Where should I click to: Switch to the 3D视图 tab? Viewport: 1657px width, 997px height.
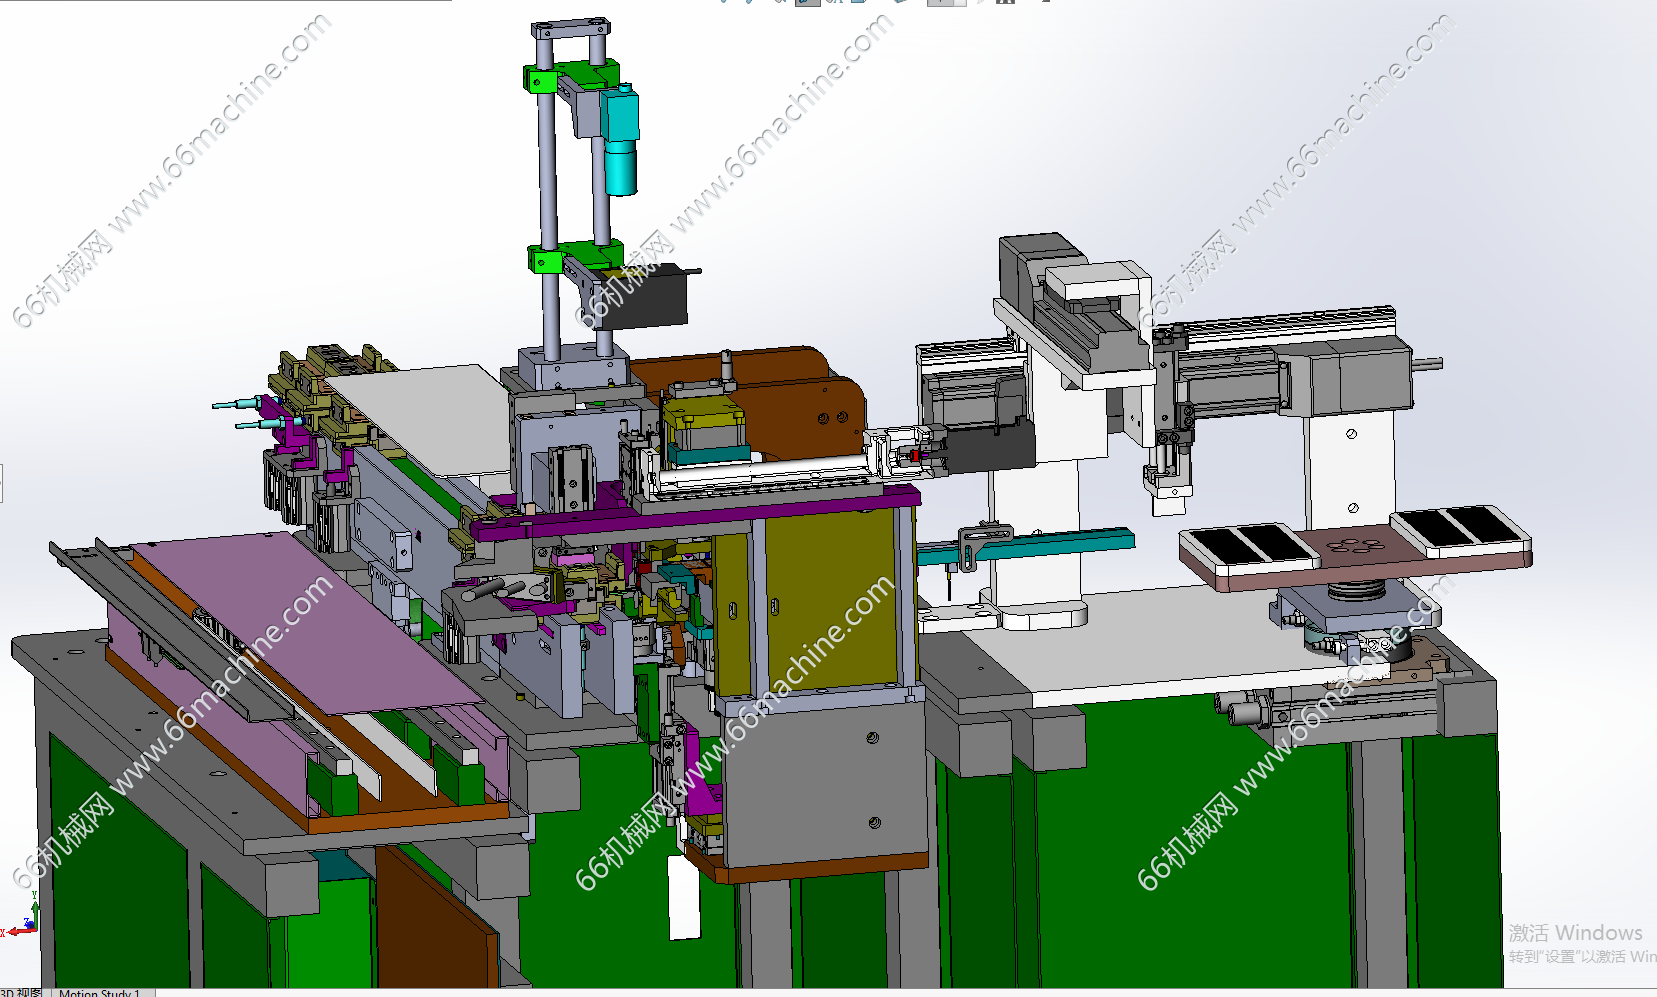22,992
